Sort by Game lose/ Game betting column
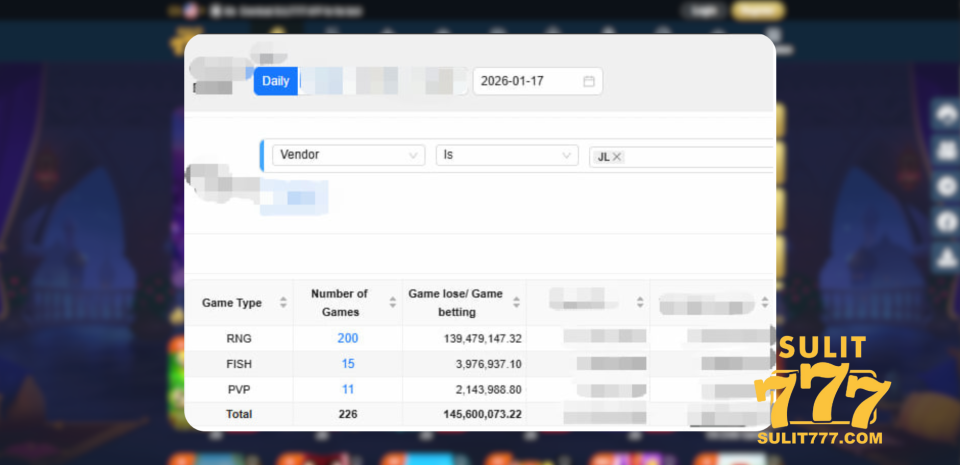Image resolution: width=960 pixels, height=465 pixels. (516, 302)
